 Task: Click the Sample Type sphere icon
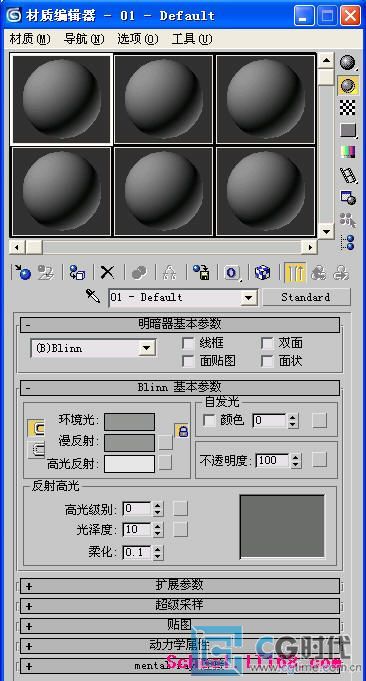pyautogui.click(x=347, y=63)
